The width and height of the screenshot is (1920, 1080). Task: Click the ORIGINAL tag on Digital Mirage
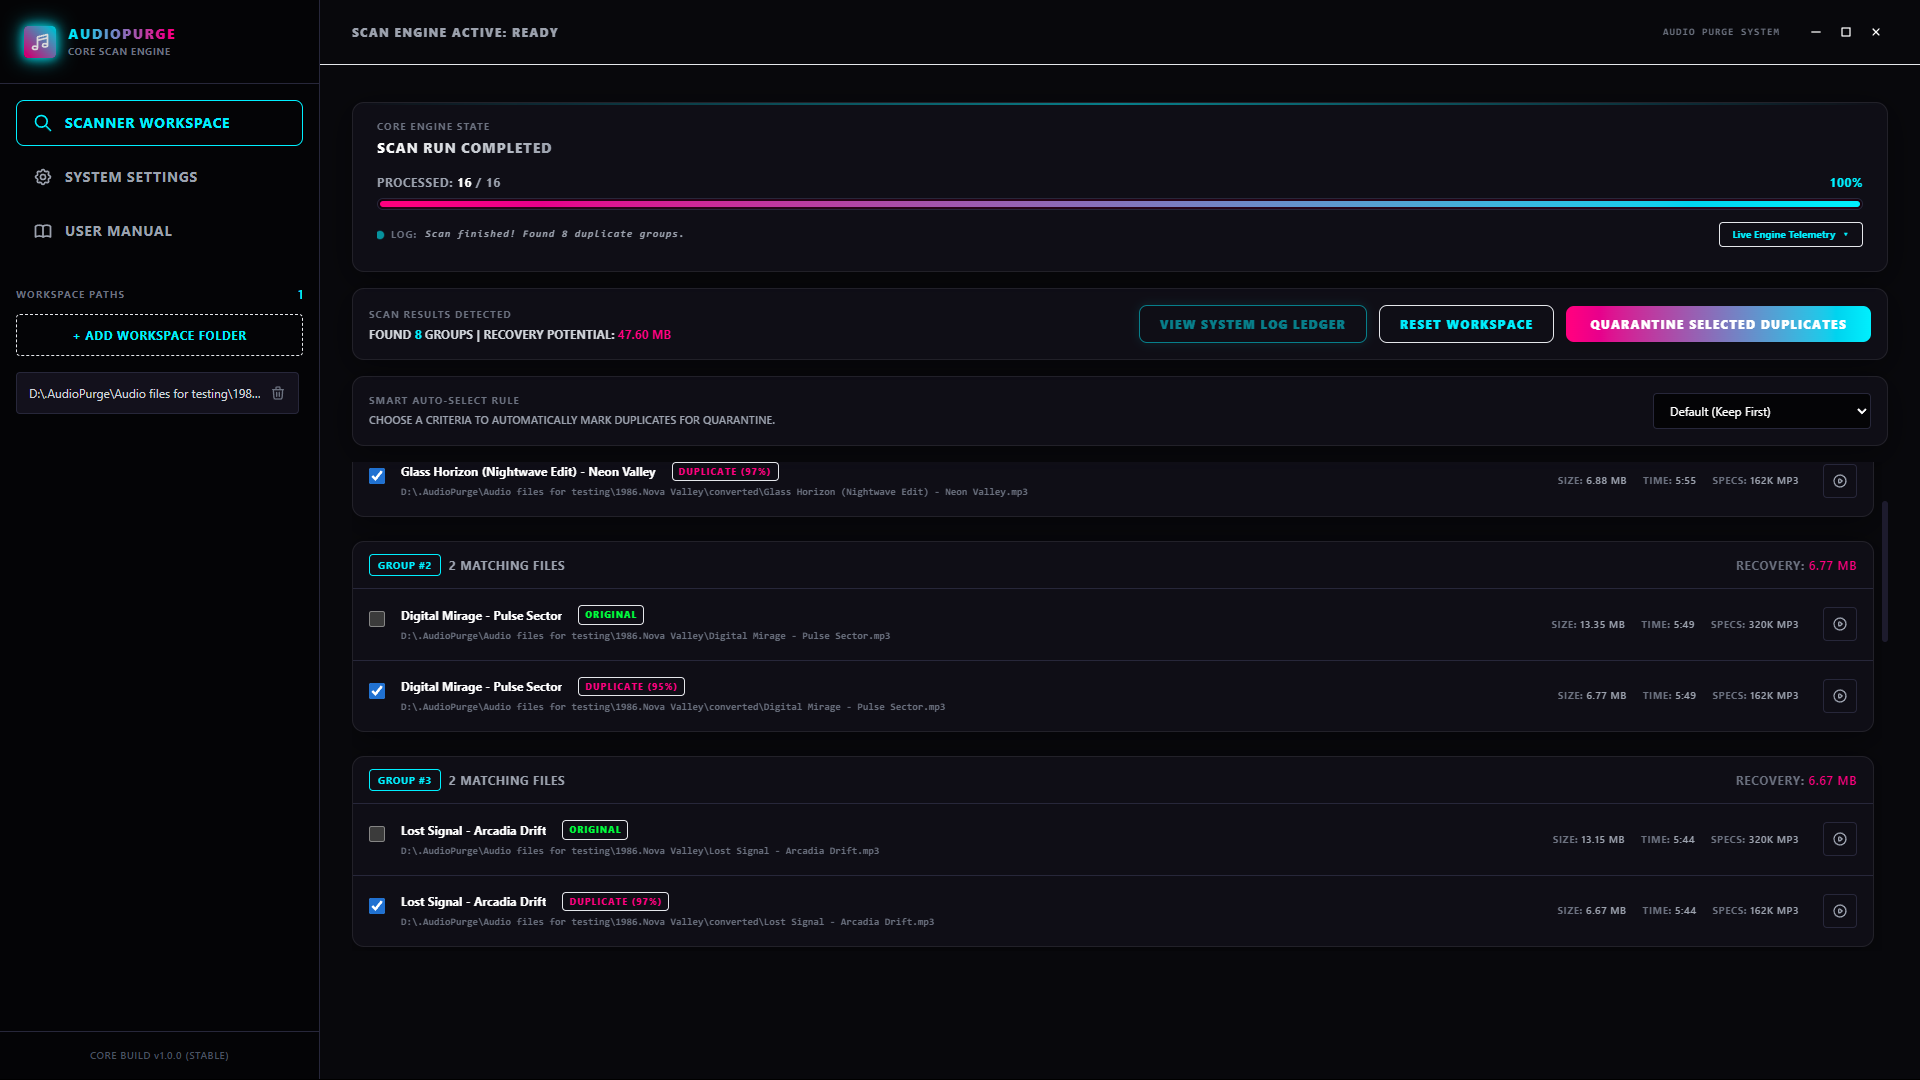[x=611, y=615]
